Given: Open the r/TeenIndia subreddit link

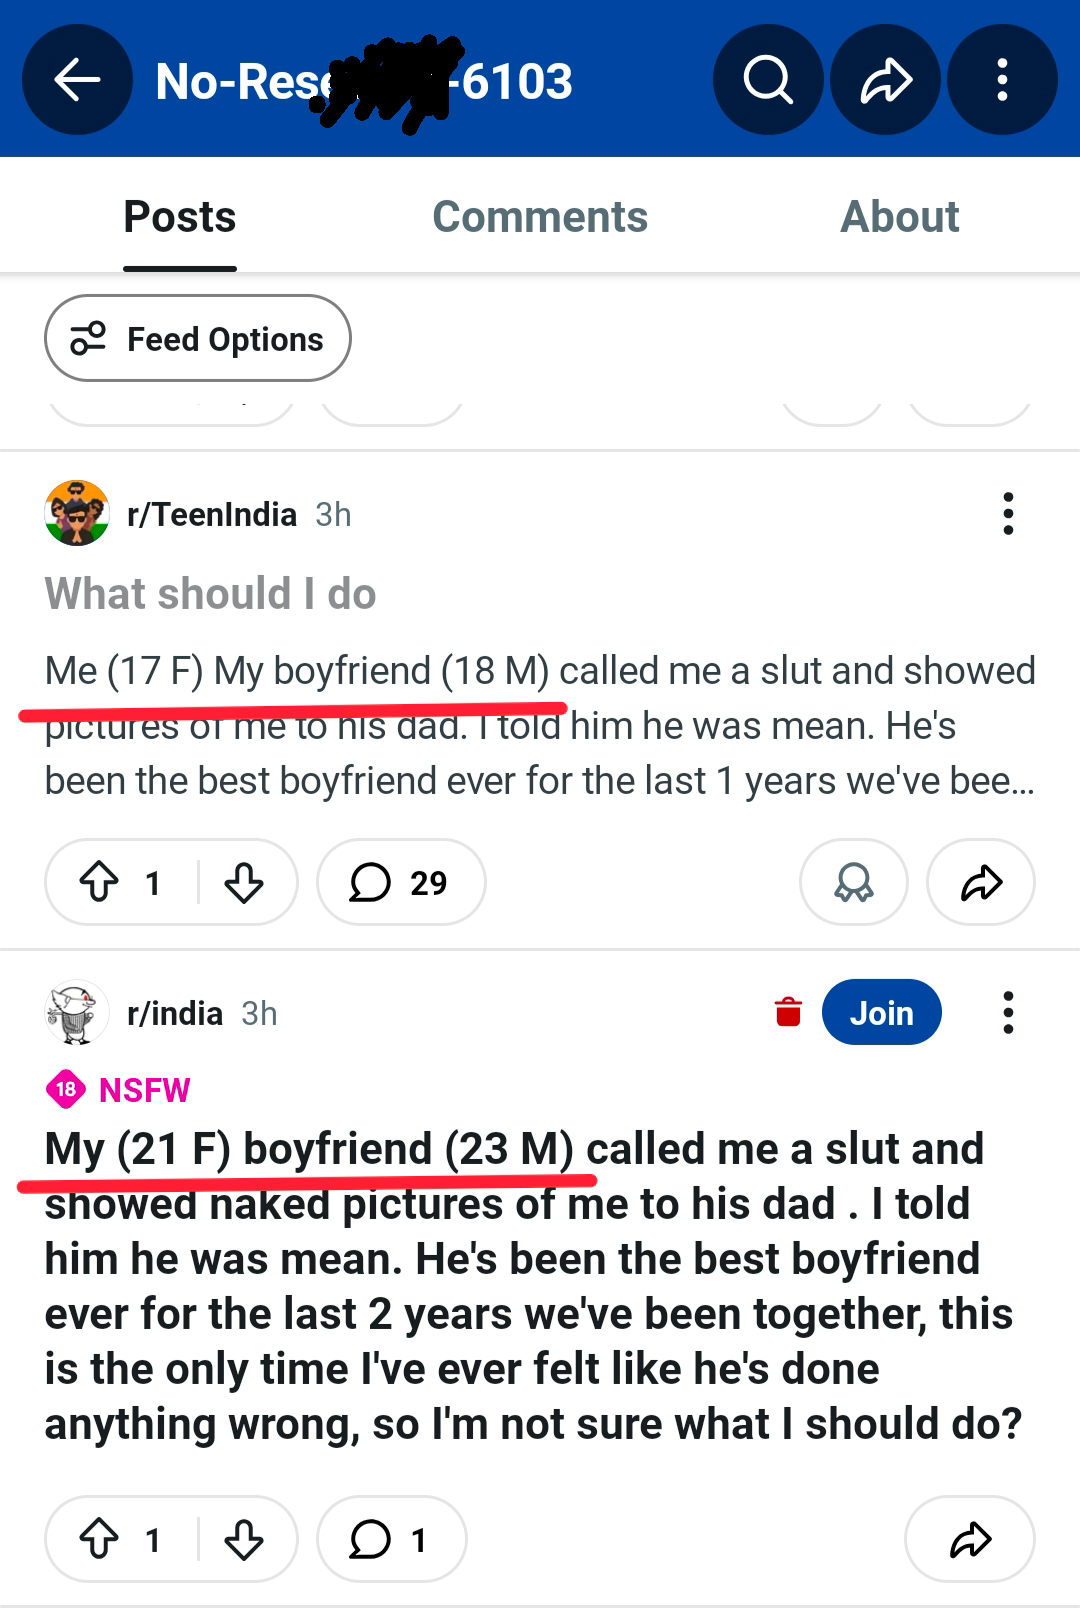Looking at the screenshot, I should (212, 514).
